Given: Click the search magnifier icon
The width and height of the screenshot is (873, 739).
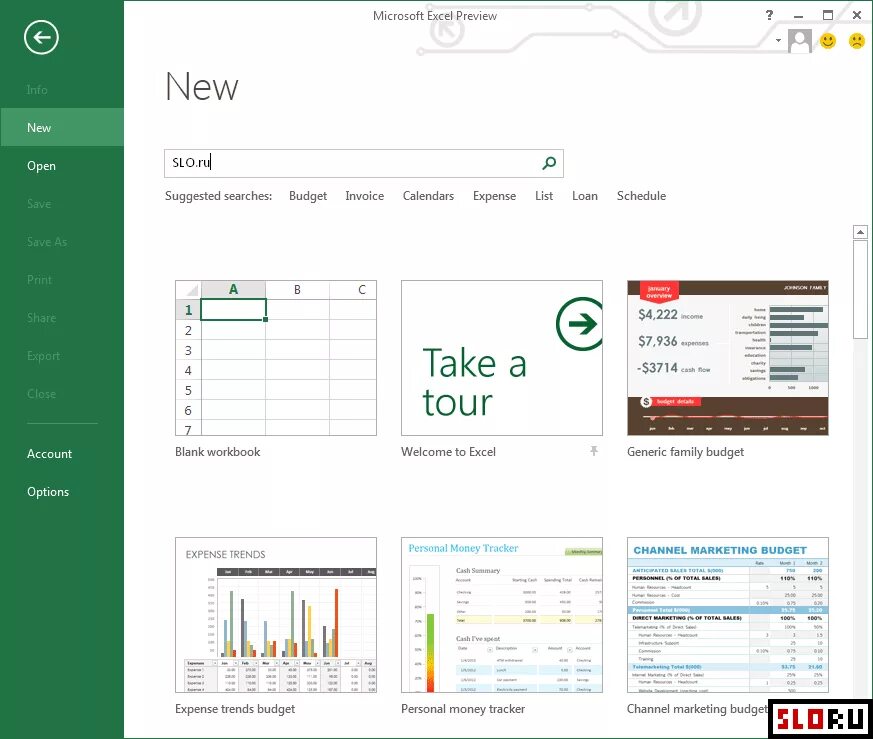Looking at the screenshot, I should pos(549,163).
